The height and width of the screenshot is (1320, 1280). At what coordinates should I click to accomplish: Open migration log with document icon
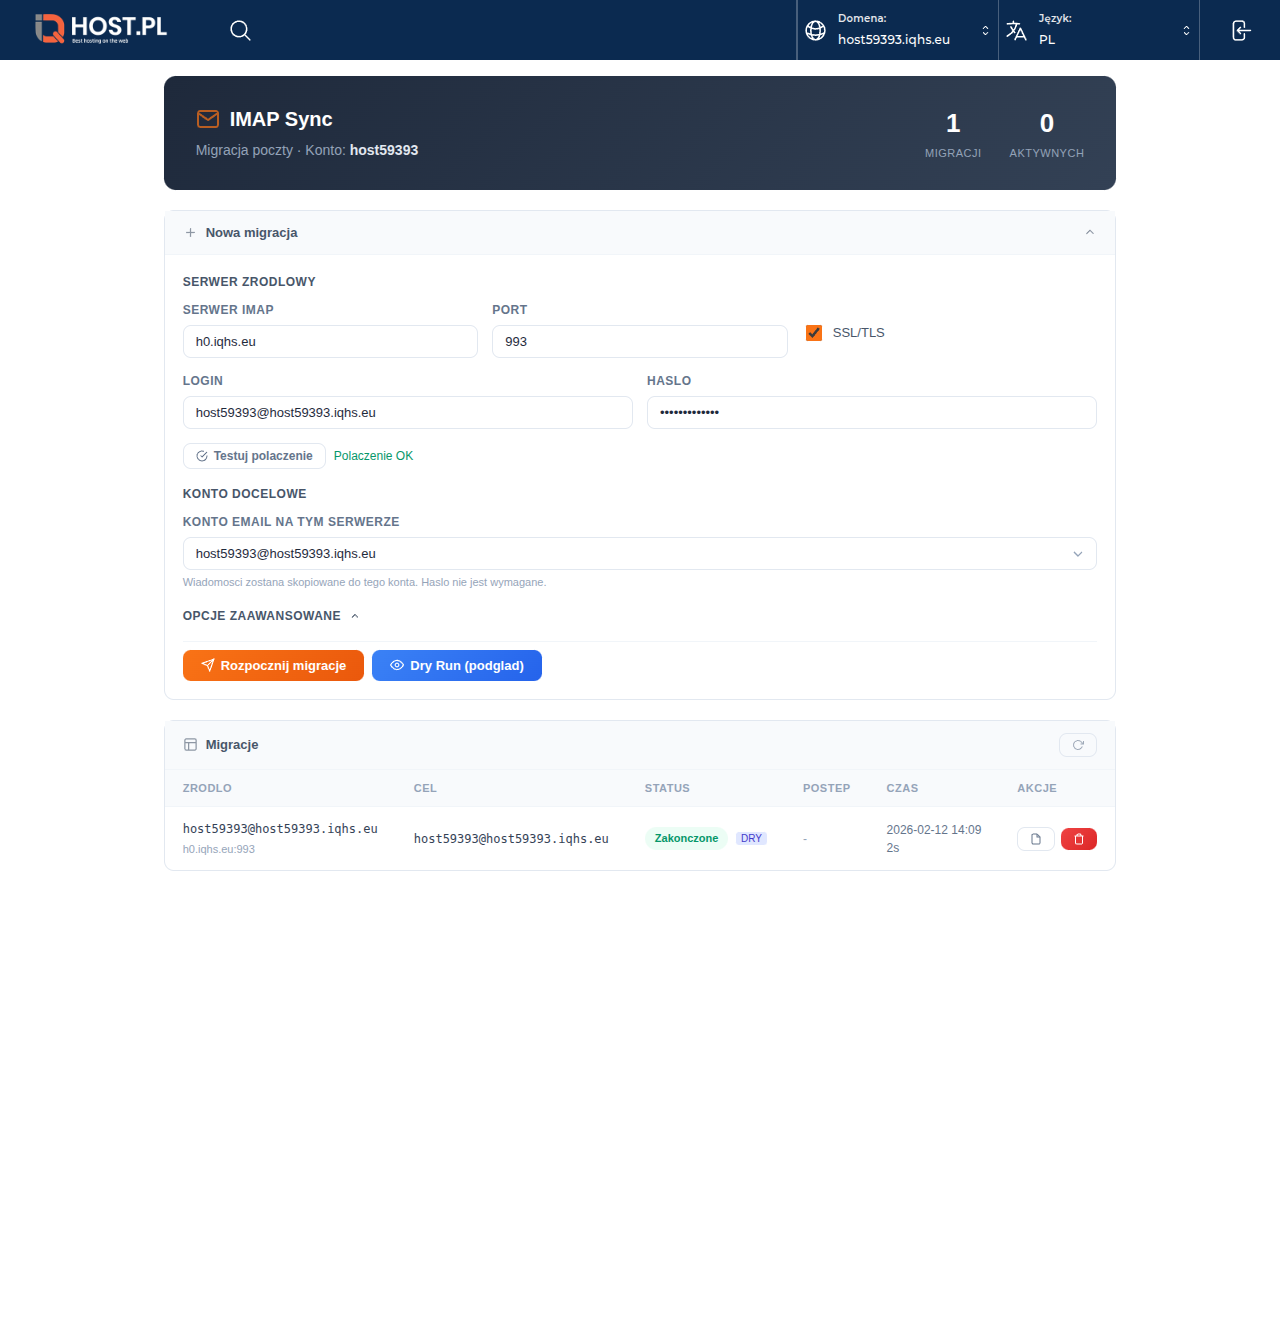coord(1035,839)
